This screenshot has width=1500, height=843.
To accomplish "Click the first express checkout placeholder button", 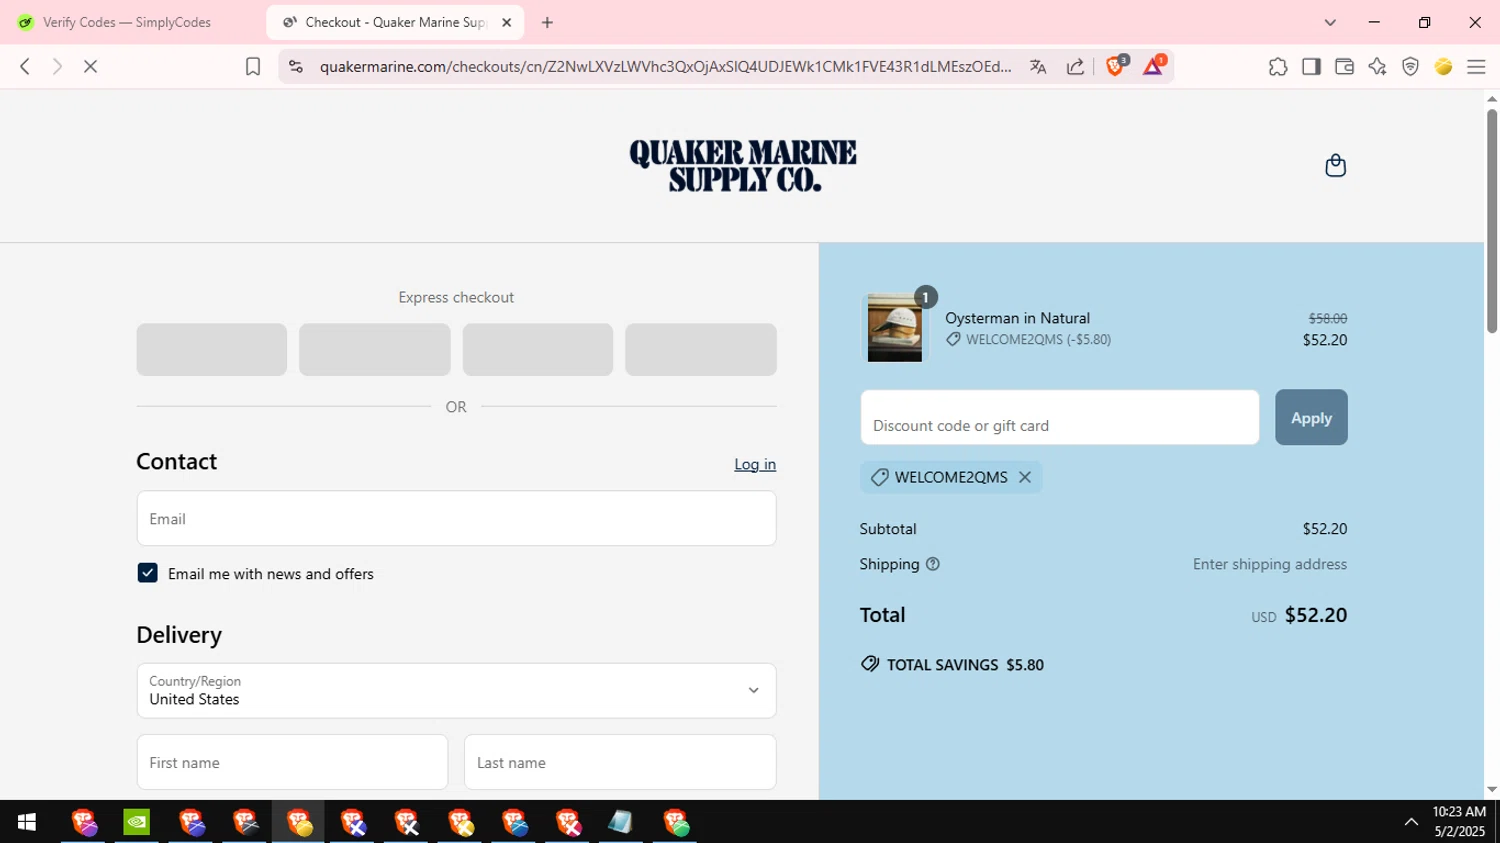I will coord(212,349).
